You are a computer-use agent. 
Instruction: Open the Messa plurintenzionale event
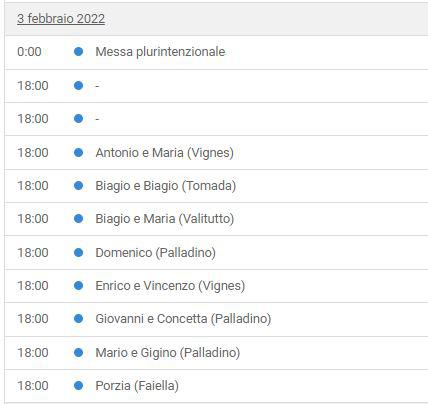point(160,52)
